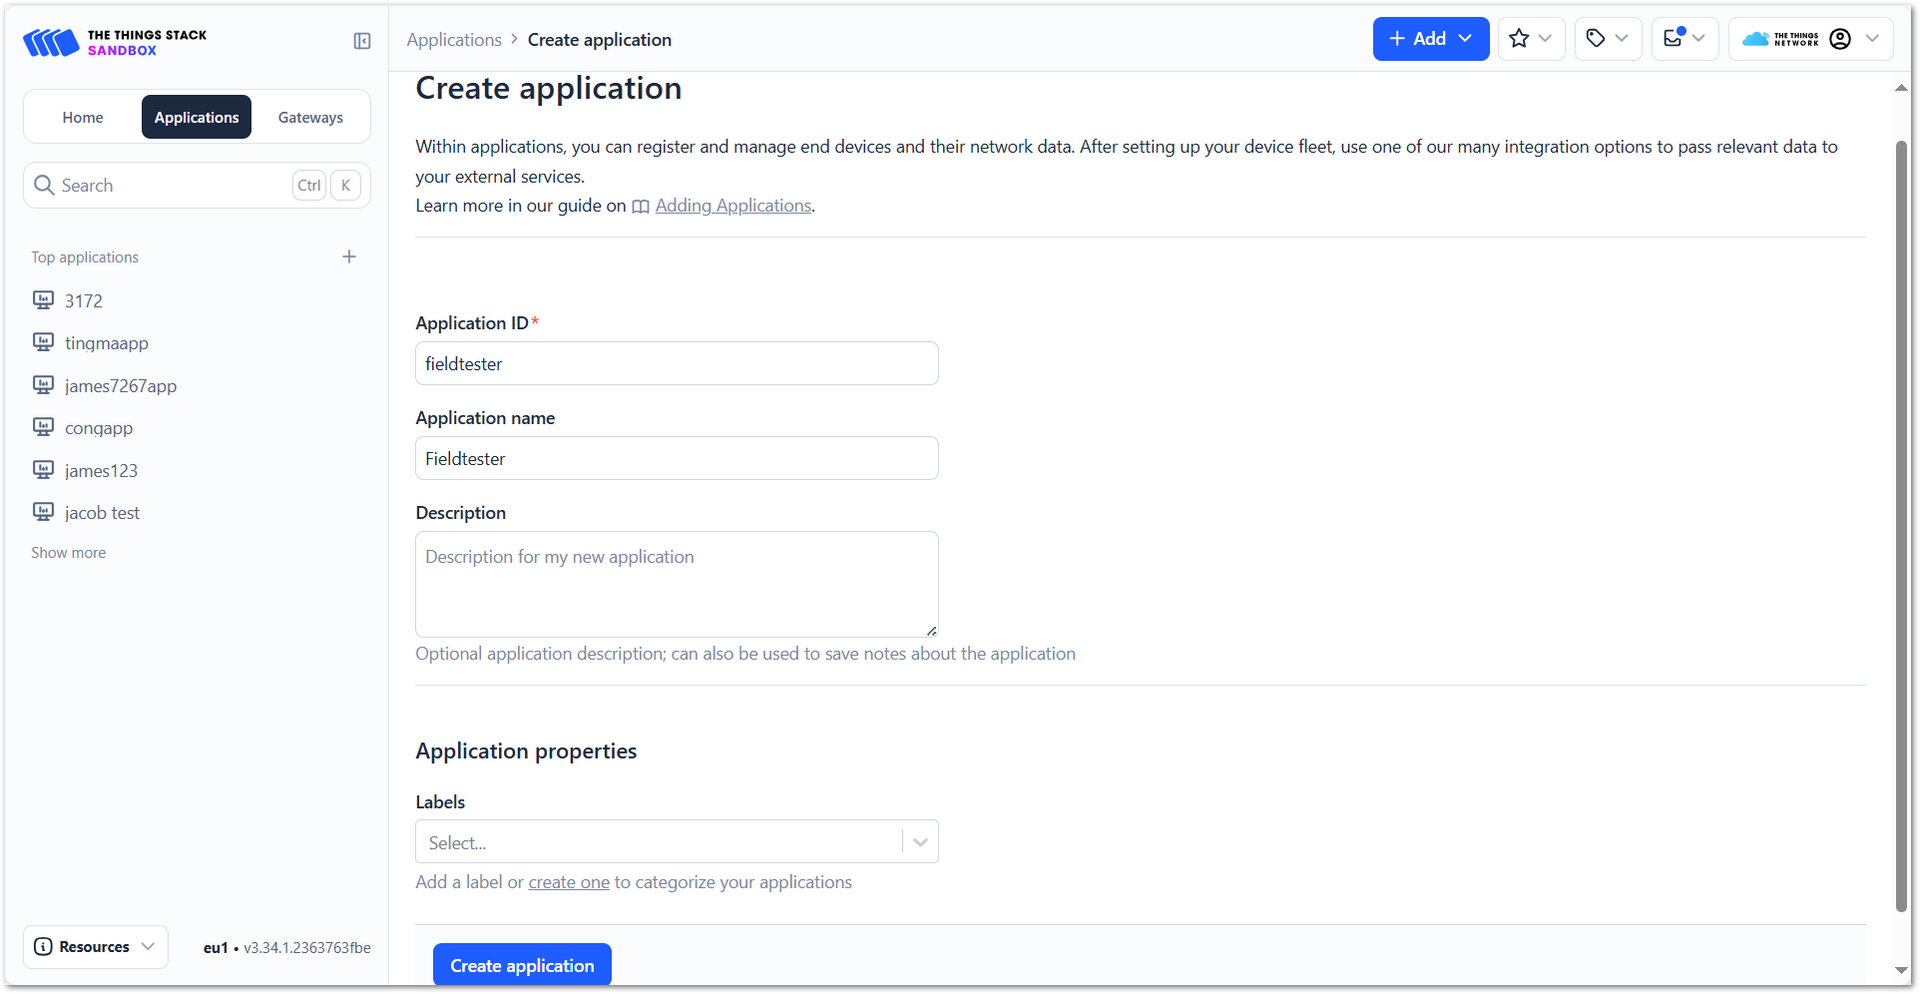Viewport: 1920px width, 994px height.
Task: Click the tag labels icon
Action: pos(1597,38)
